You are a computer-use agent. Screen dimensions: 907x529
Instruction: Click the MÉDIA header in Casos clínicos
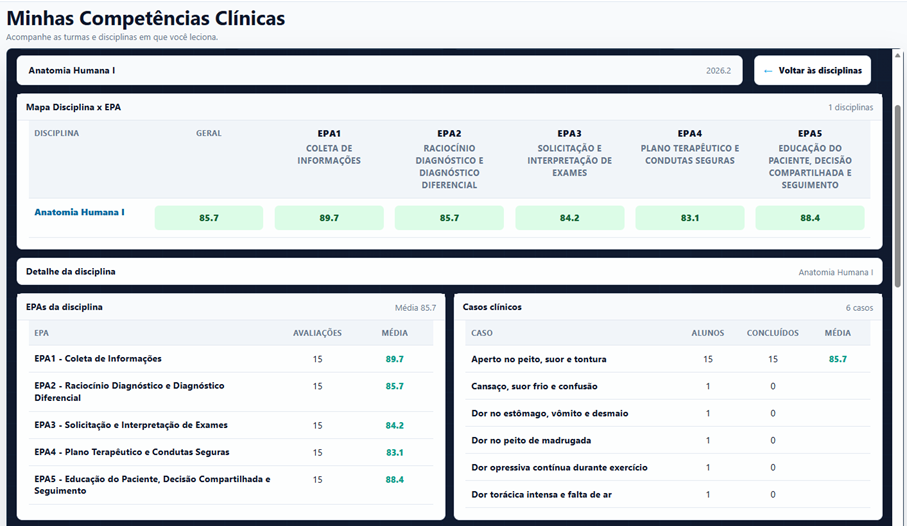point(838,333)
